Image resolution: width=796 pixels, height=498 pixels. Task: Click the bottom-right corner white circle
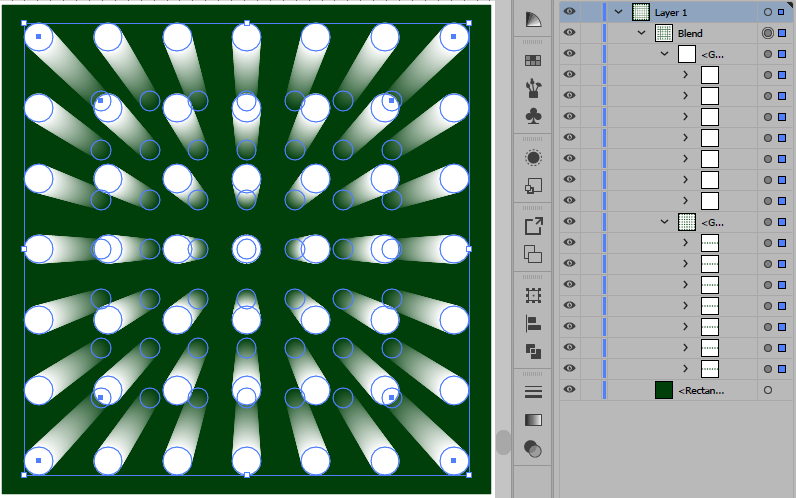[454, 461]
